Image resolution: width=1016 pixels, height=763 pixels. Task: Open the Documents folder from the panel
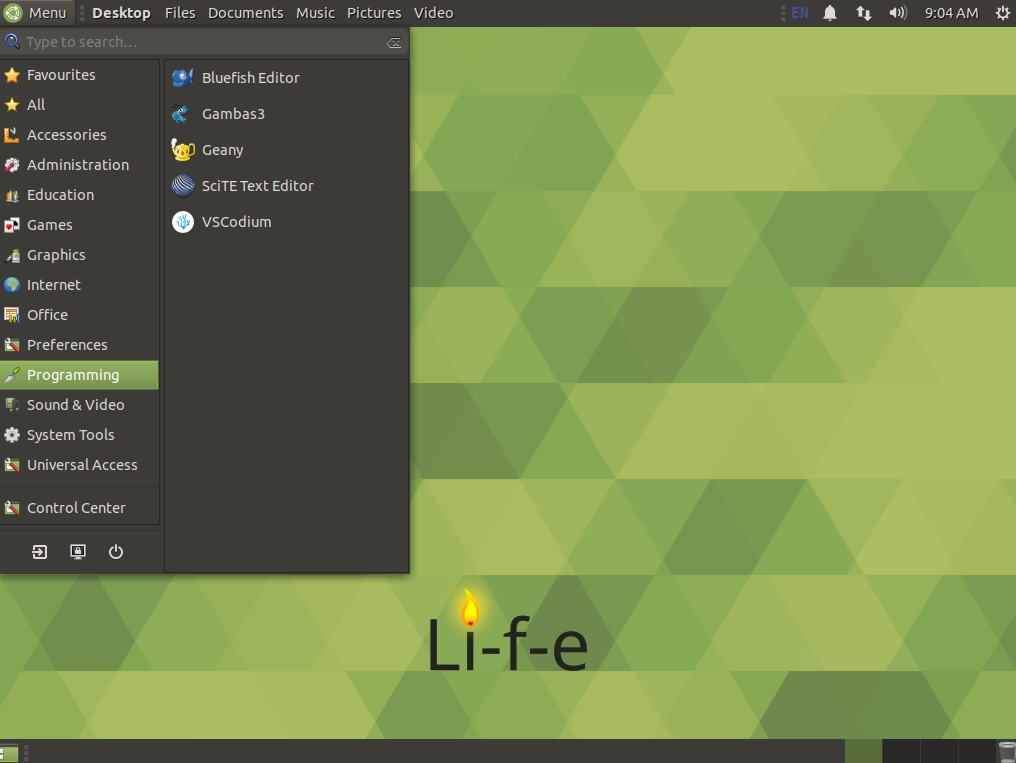pos(246,13)
